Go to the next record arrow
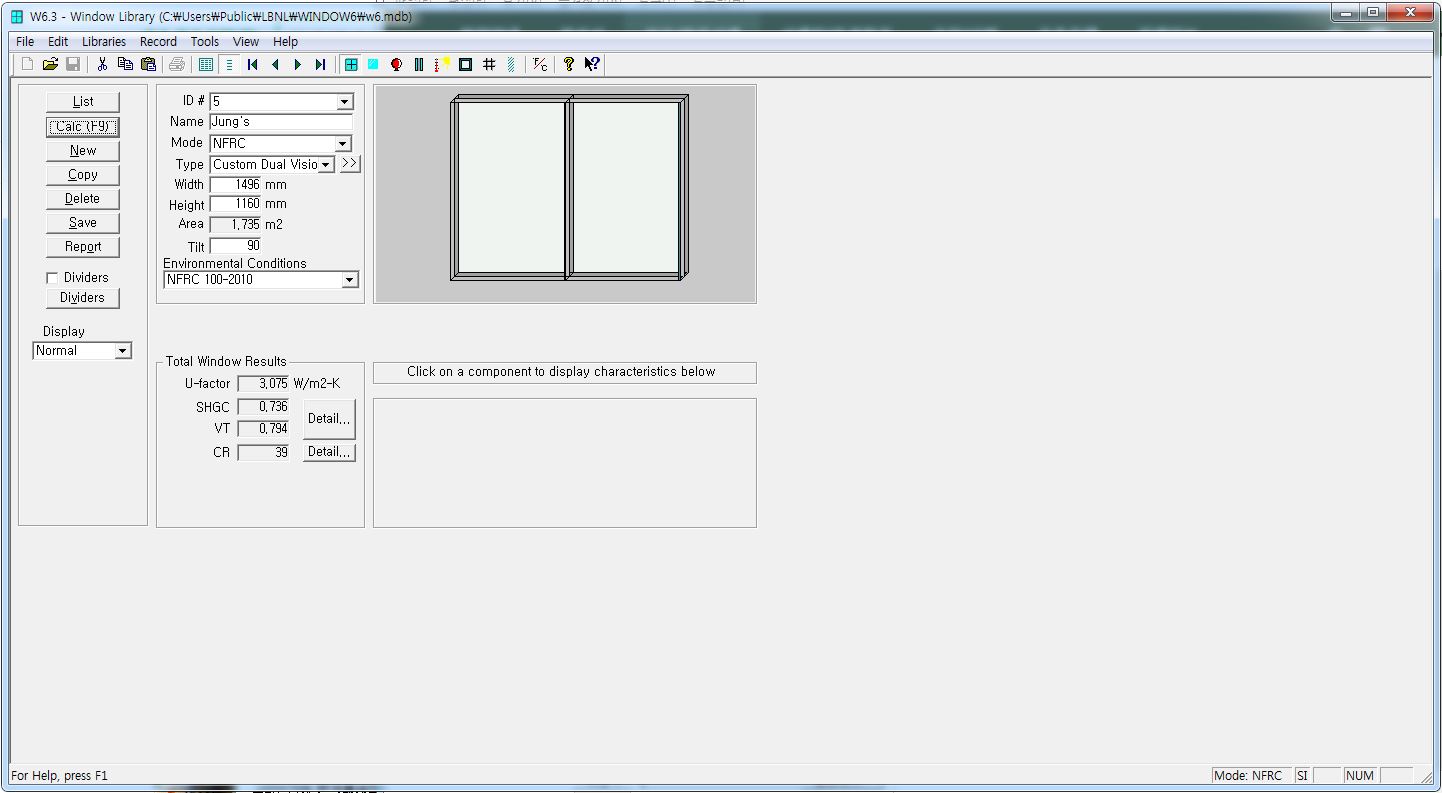 [298, 65]
